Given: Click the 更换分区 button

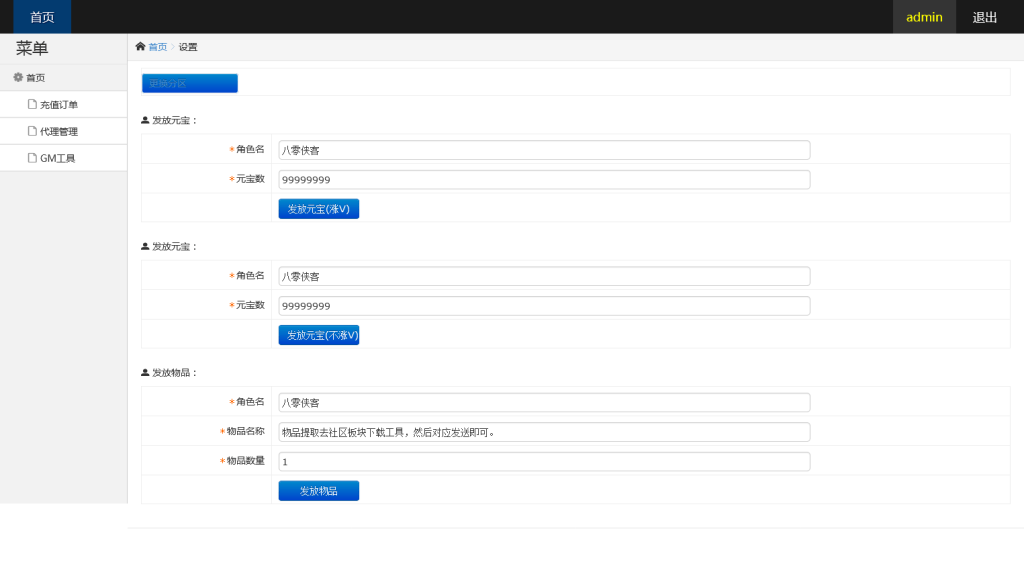Looking at the screenshot, I should 190,83.
